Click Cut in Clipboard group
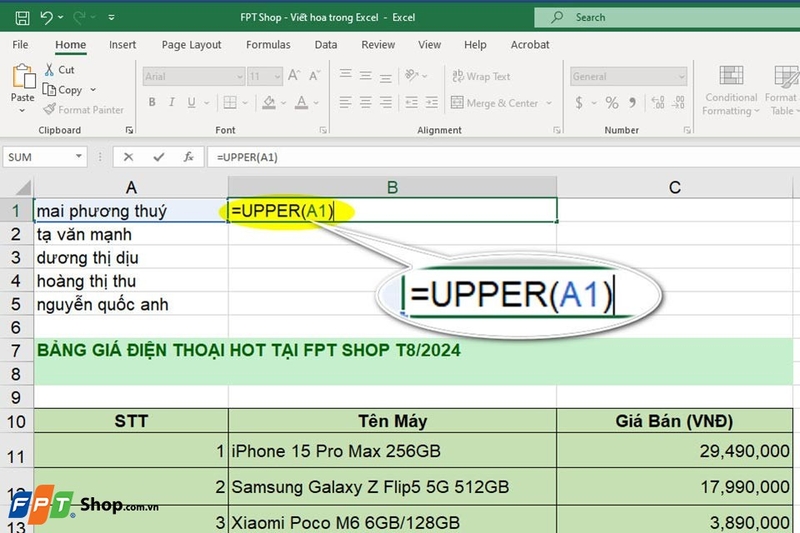This screenshot has height=533, width=800. click(60, 70)
